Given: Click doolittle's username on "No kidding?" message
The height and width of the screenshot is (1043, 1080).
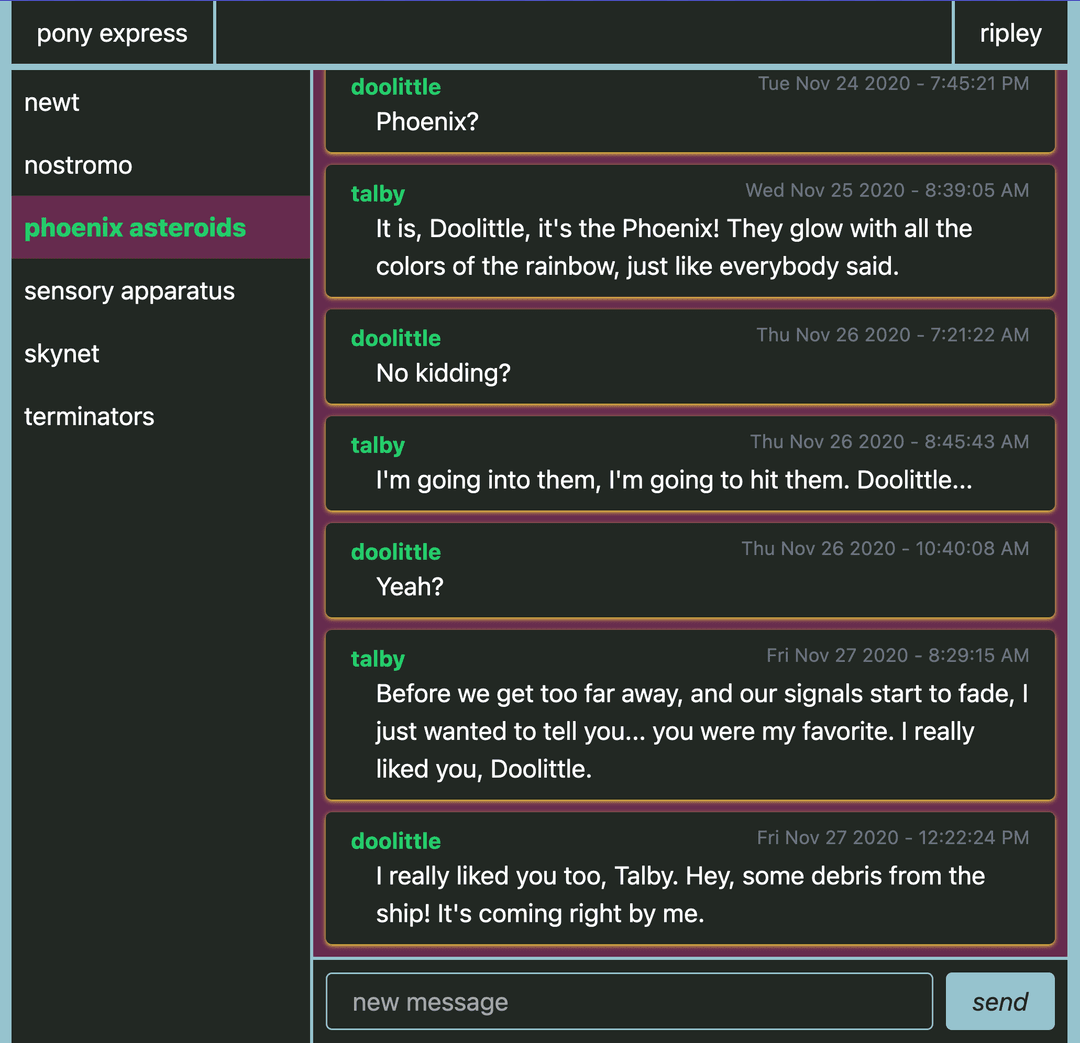Looking at the screenshot, I should pos(396,338).
